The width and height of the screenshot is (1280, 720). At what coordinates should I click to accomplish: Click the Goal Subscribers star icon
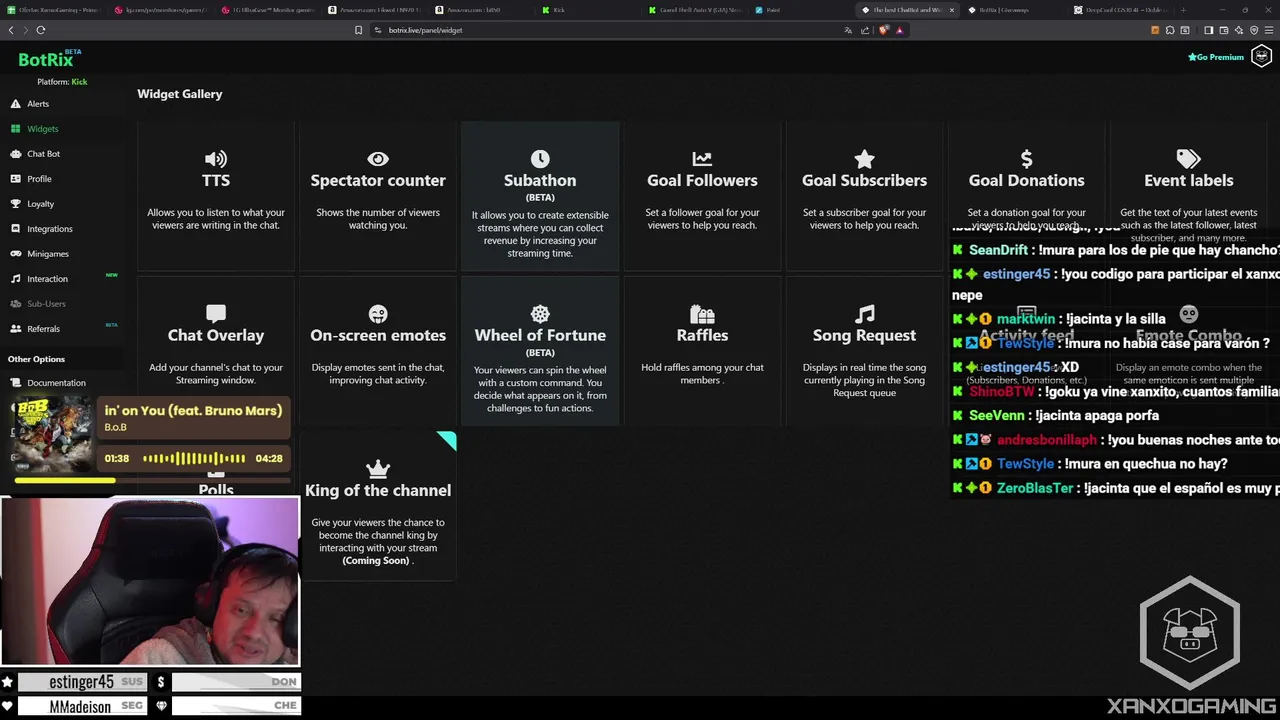point(864,159)
